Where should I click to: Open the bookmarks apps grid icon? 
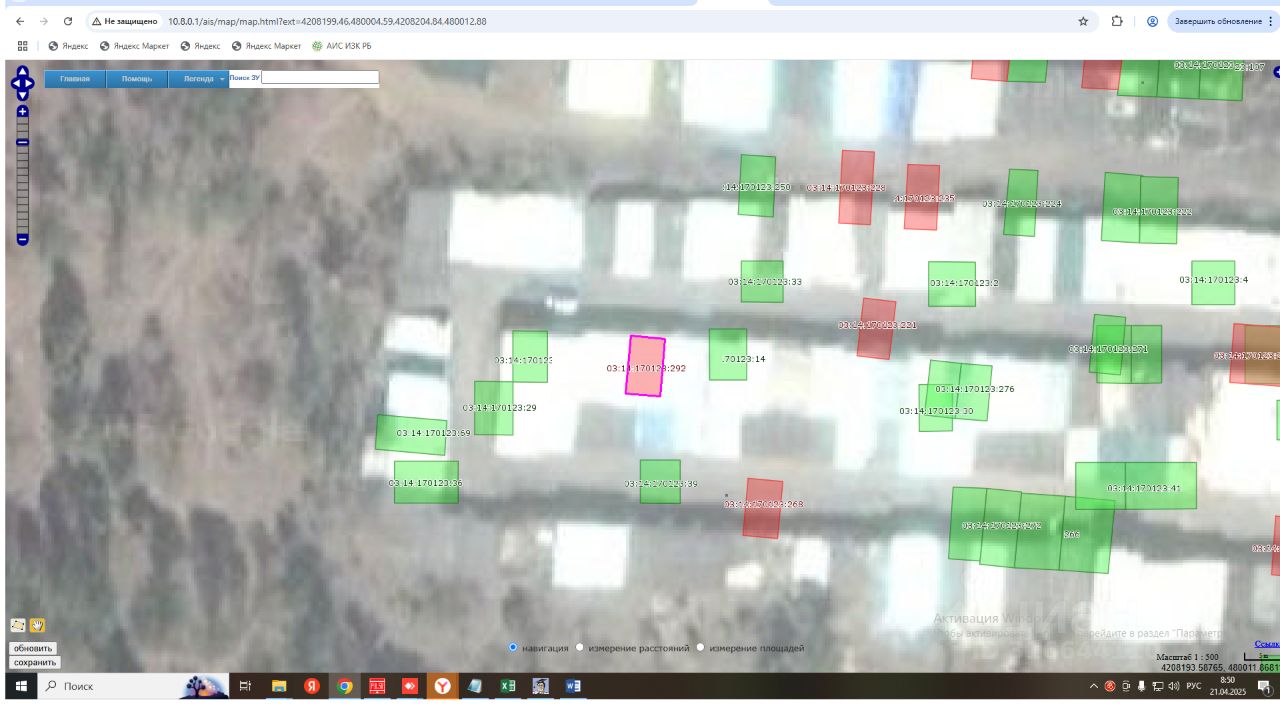pos(22,45)
